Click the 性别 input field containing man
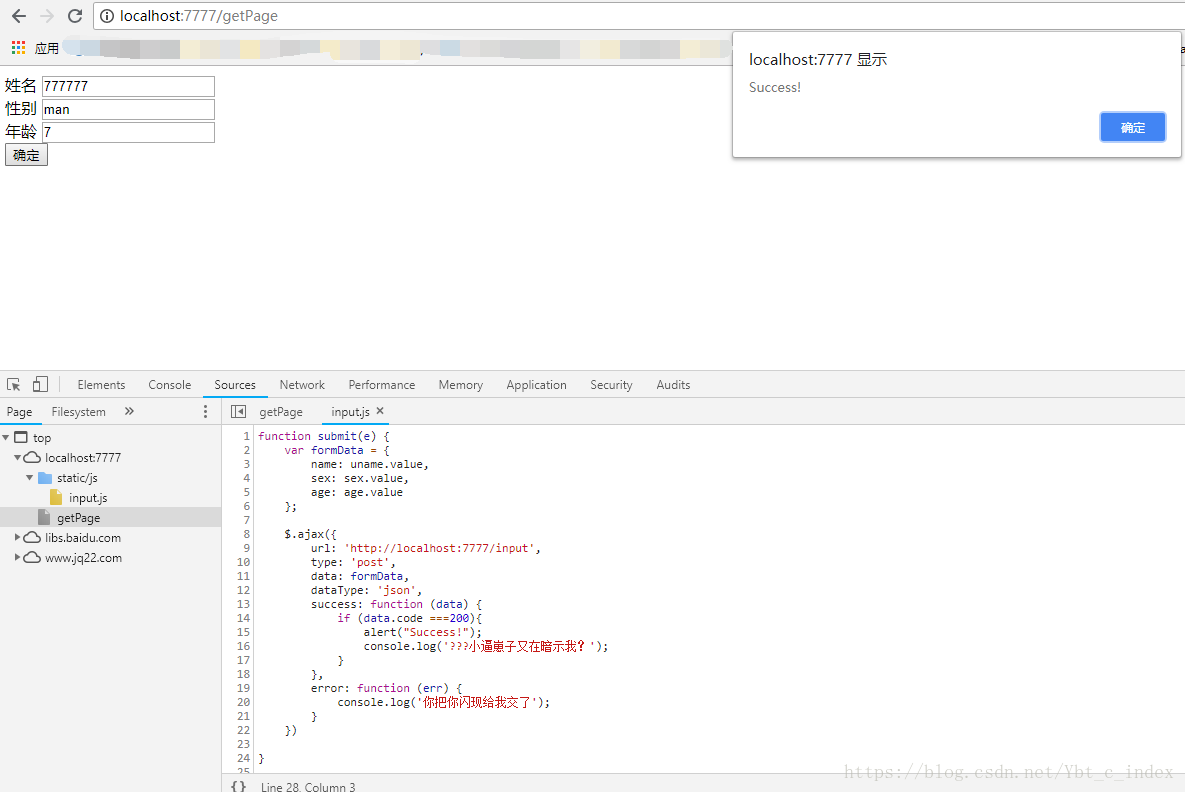The image size is (1185, 792). 128,110
